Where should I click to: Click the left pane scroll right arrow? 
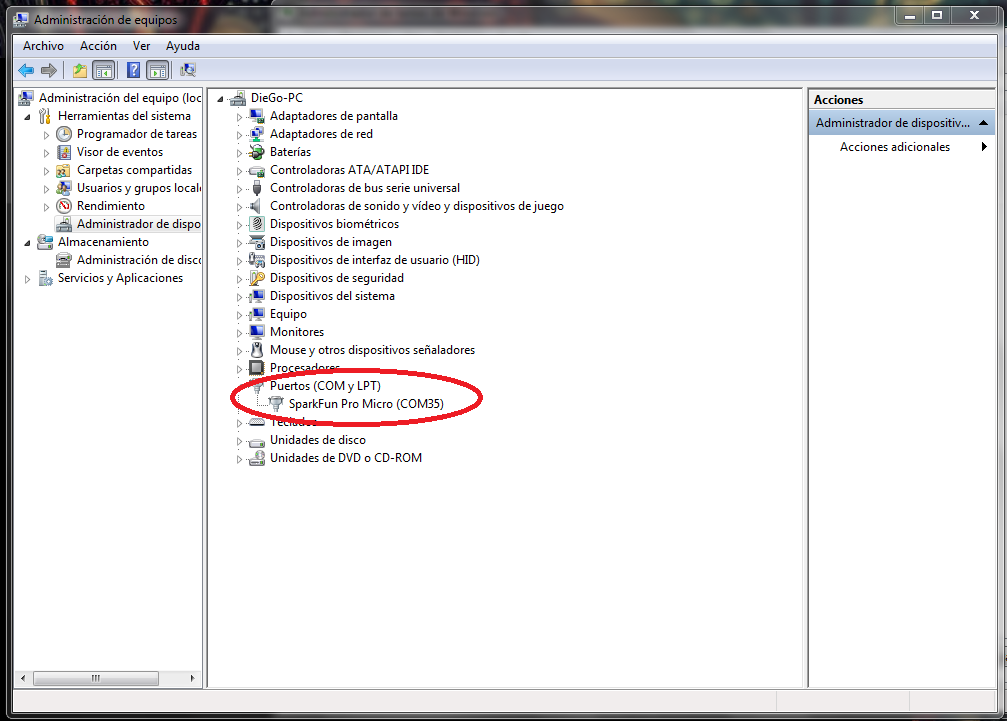click(192, 678)
